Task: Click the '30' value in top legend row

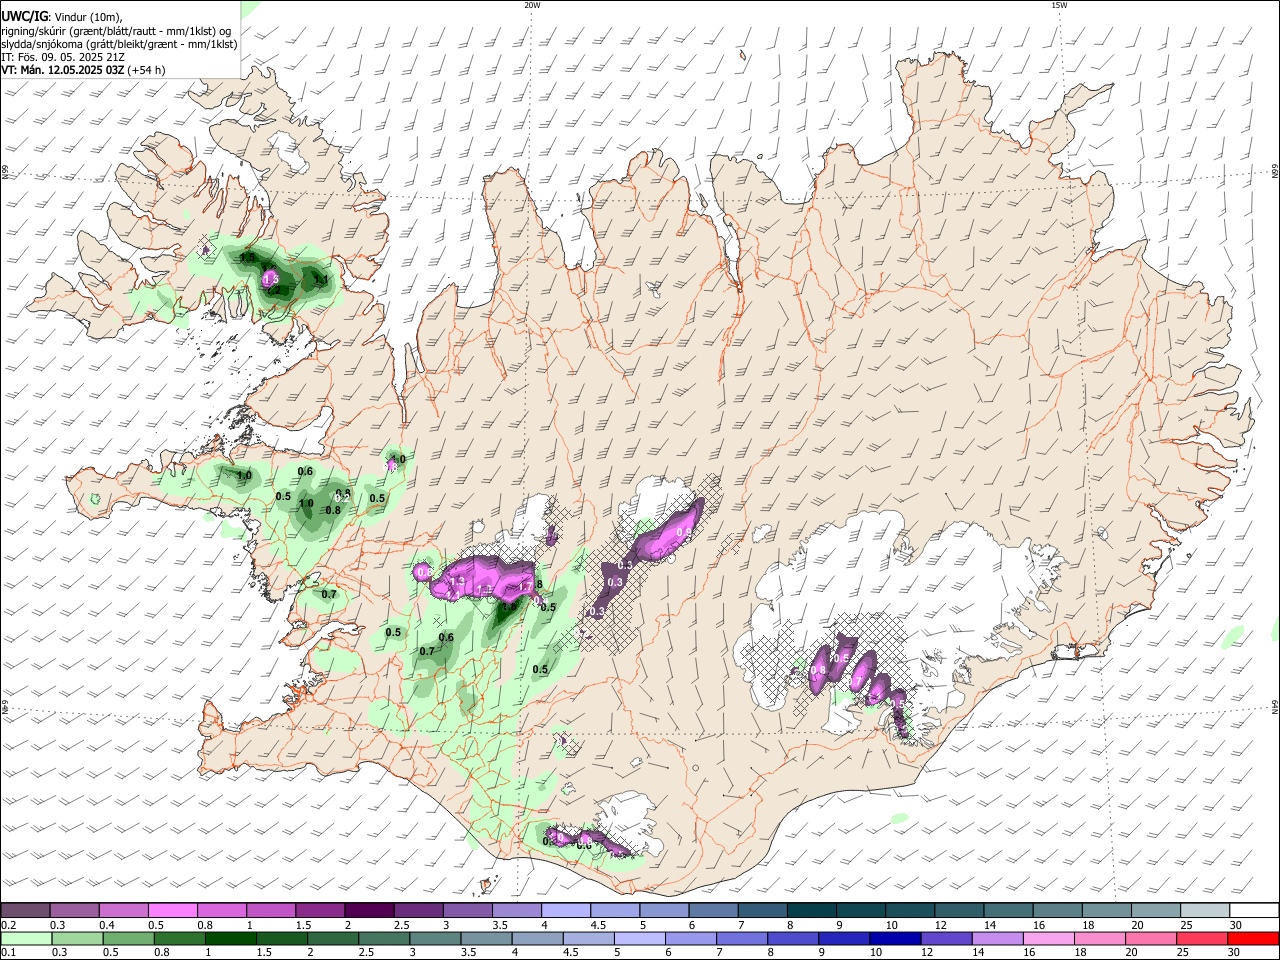Action: coord(1235,925)
